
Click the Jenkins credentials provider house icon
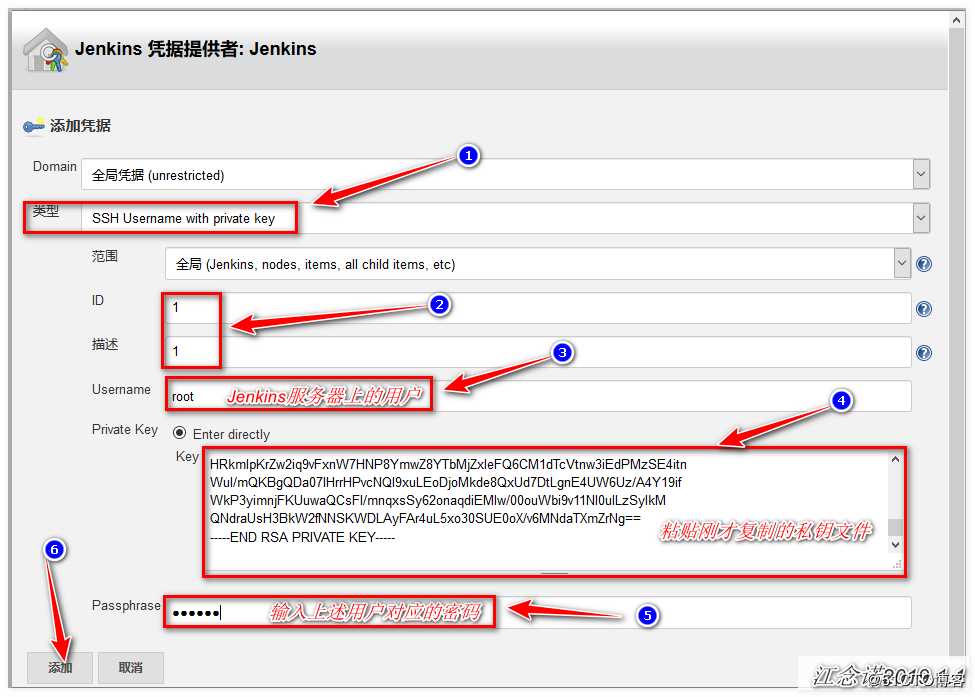pos(45,50)
